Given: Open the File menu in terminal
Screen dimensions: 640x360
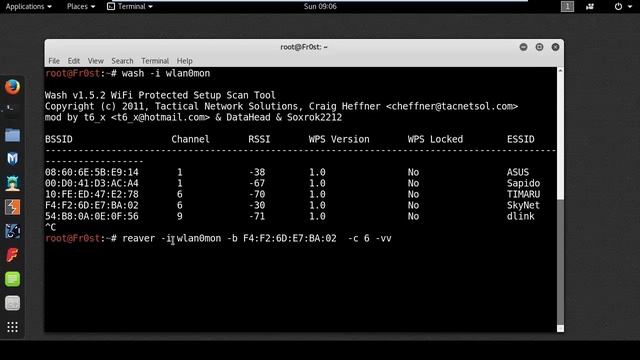Looking at the screenshot, I should click(54, 61).
